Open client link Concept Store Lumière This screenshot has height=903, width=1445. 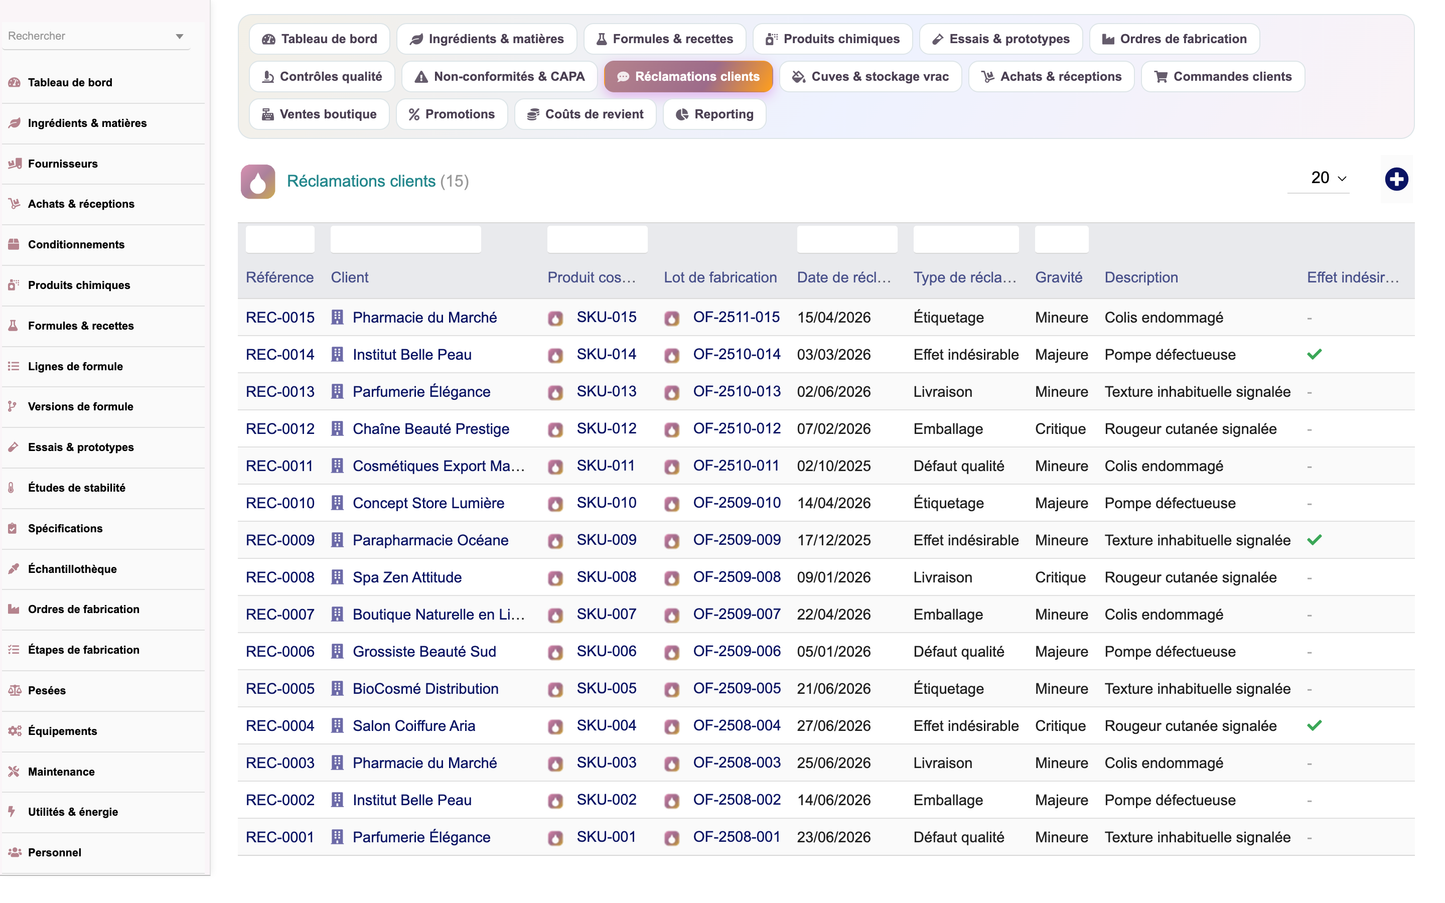tap(428, 503)
